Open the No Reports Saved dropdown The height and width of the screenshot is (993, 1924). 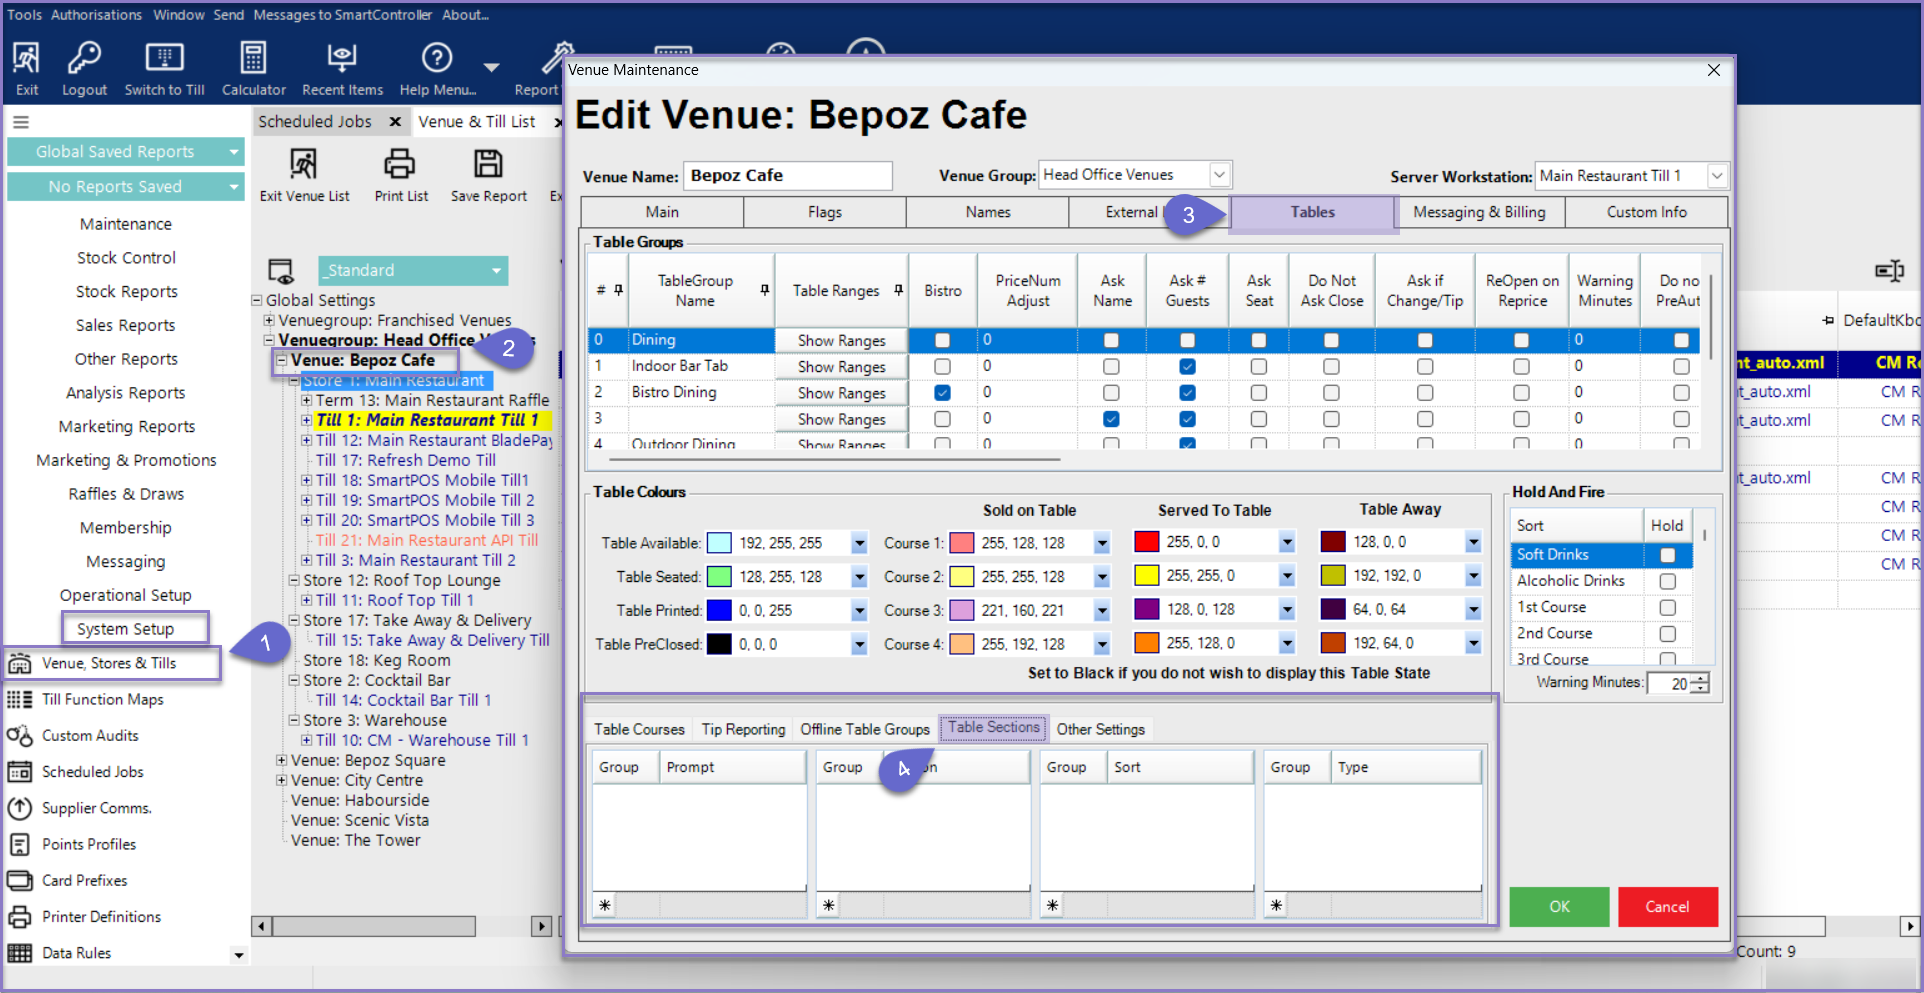tap(234, 187)
